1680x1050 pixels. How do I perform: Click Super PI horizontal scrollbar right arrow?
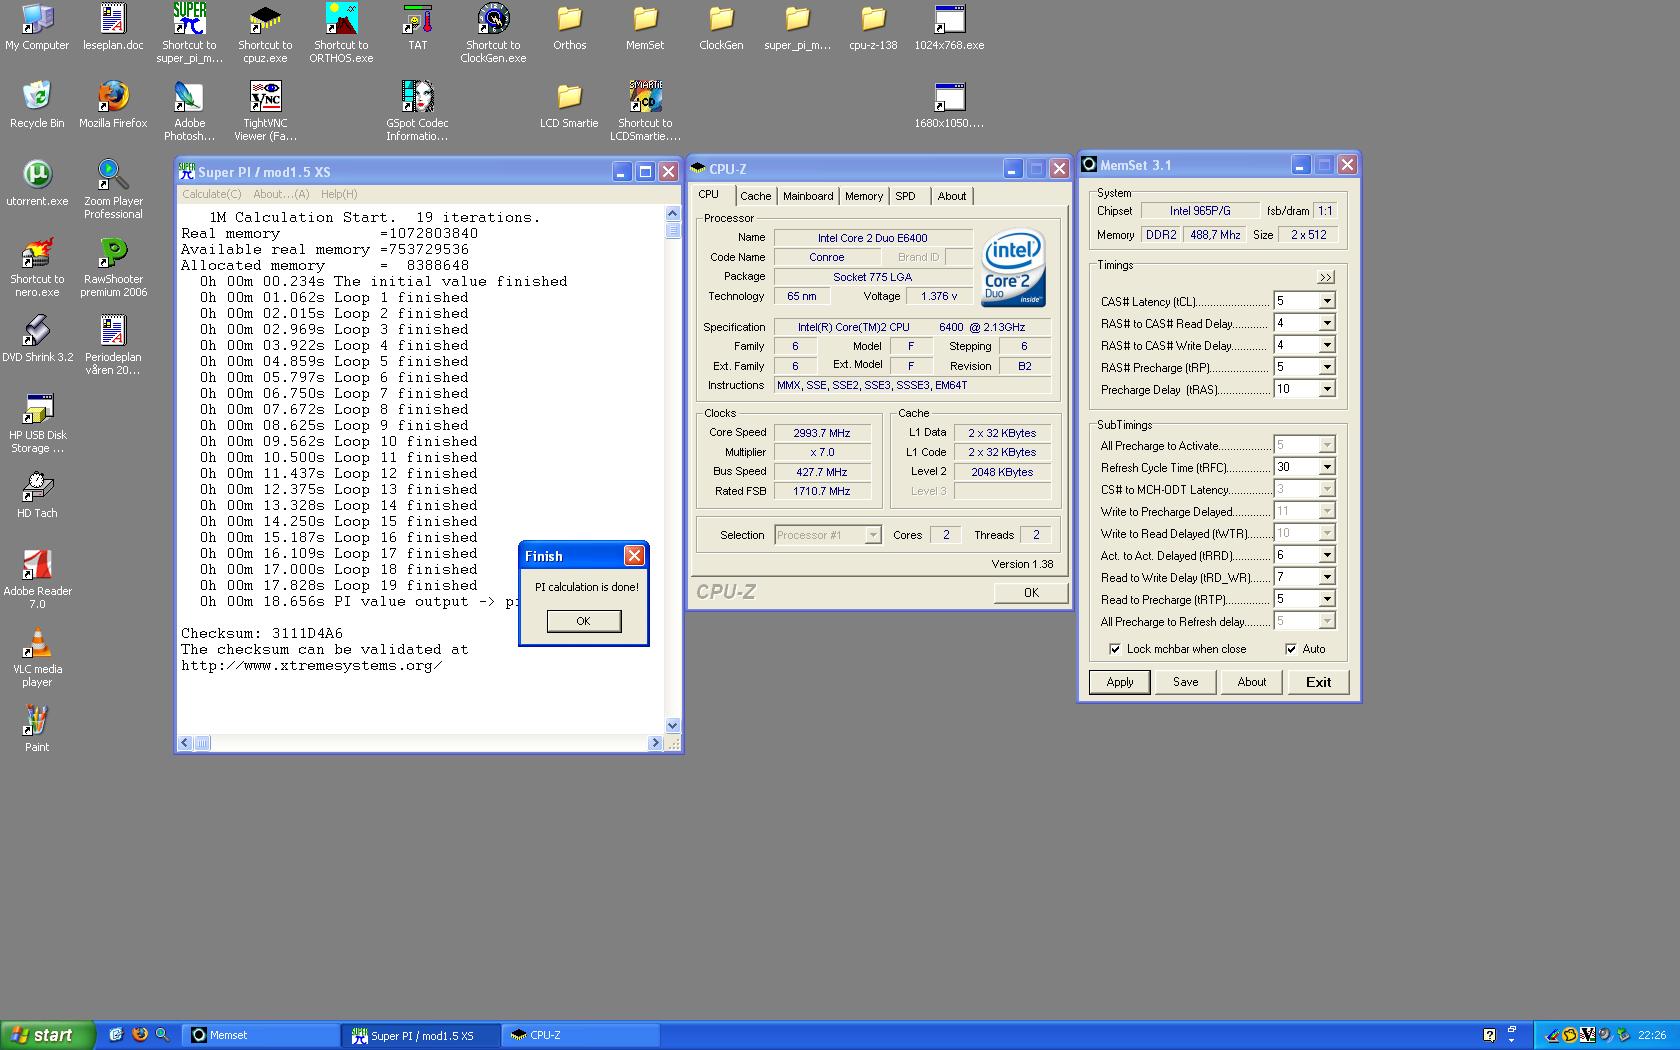pyautogui.click(x=655, y=743)
